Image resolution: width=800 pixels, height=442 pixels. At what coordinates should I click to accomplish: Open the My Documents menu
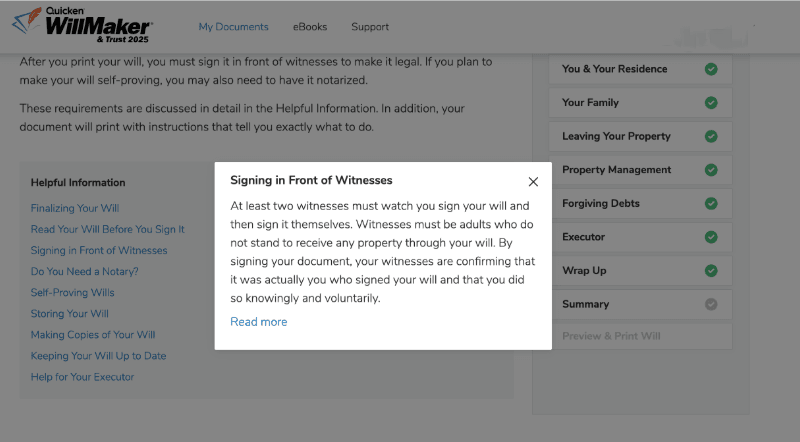[x=233, y=27]
